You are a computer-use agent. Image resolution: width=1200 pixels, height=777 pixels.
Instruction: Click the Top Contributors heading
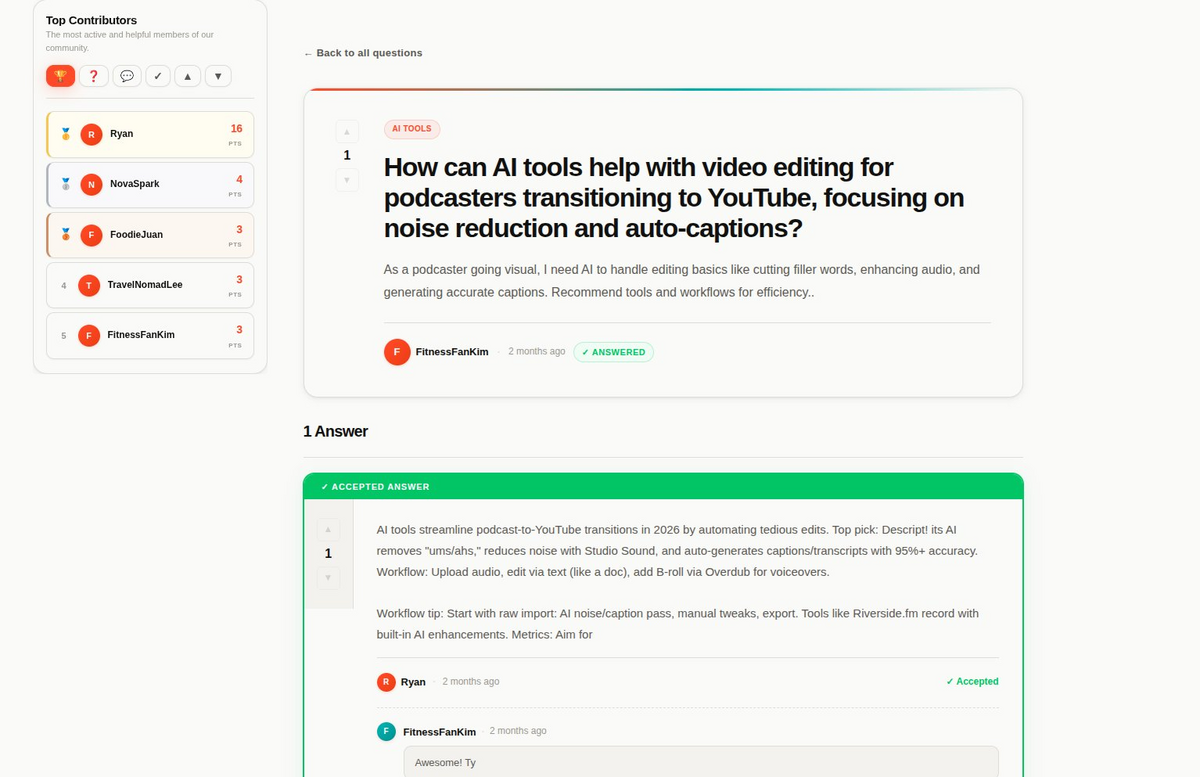(92, 20)
